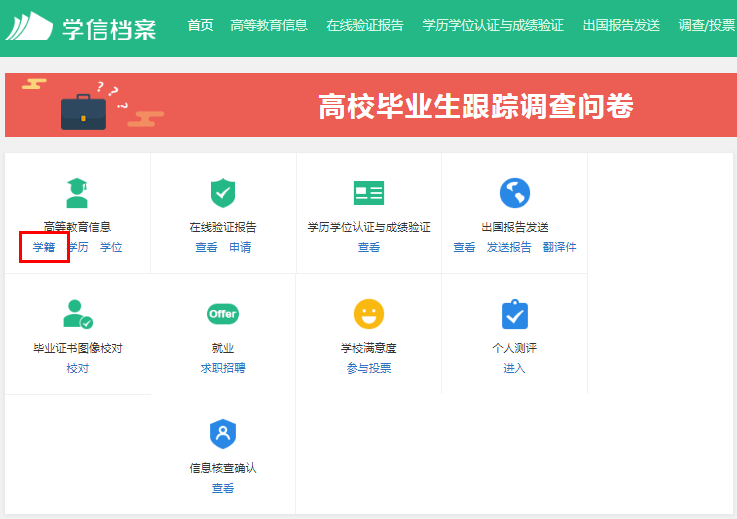This screenshot has width=737, height=519.
Task: Click the blue clipboard icon for 个人测评
Action: [x=514, y=314]
